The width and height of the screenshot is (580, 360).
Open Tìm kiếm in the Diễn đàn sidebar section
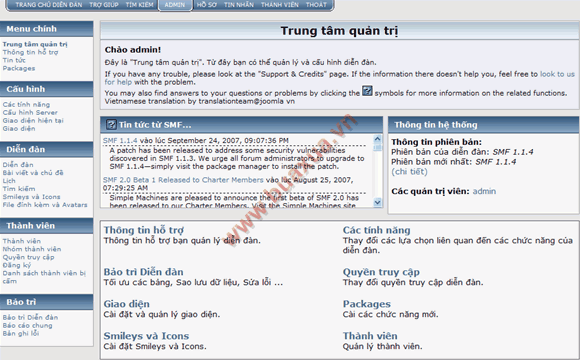coord(19,189)
